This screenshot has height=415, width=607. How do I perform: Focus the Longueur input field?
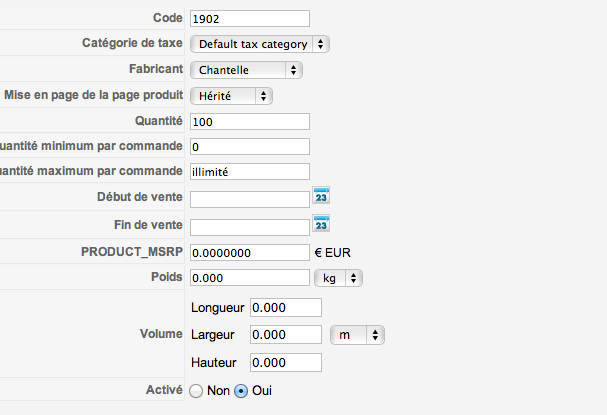pos(286,307)
